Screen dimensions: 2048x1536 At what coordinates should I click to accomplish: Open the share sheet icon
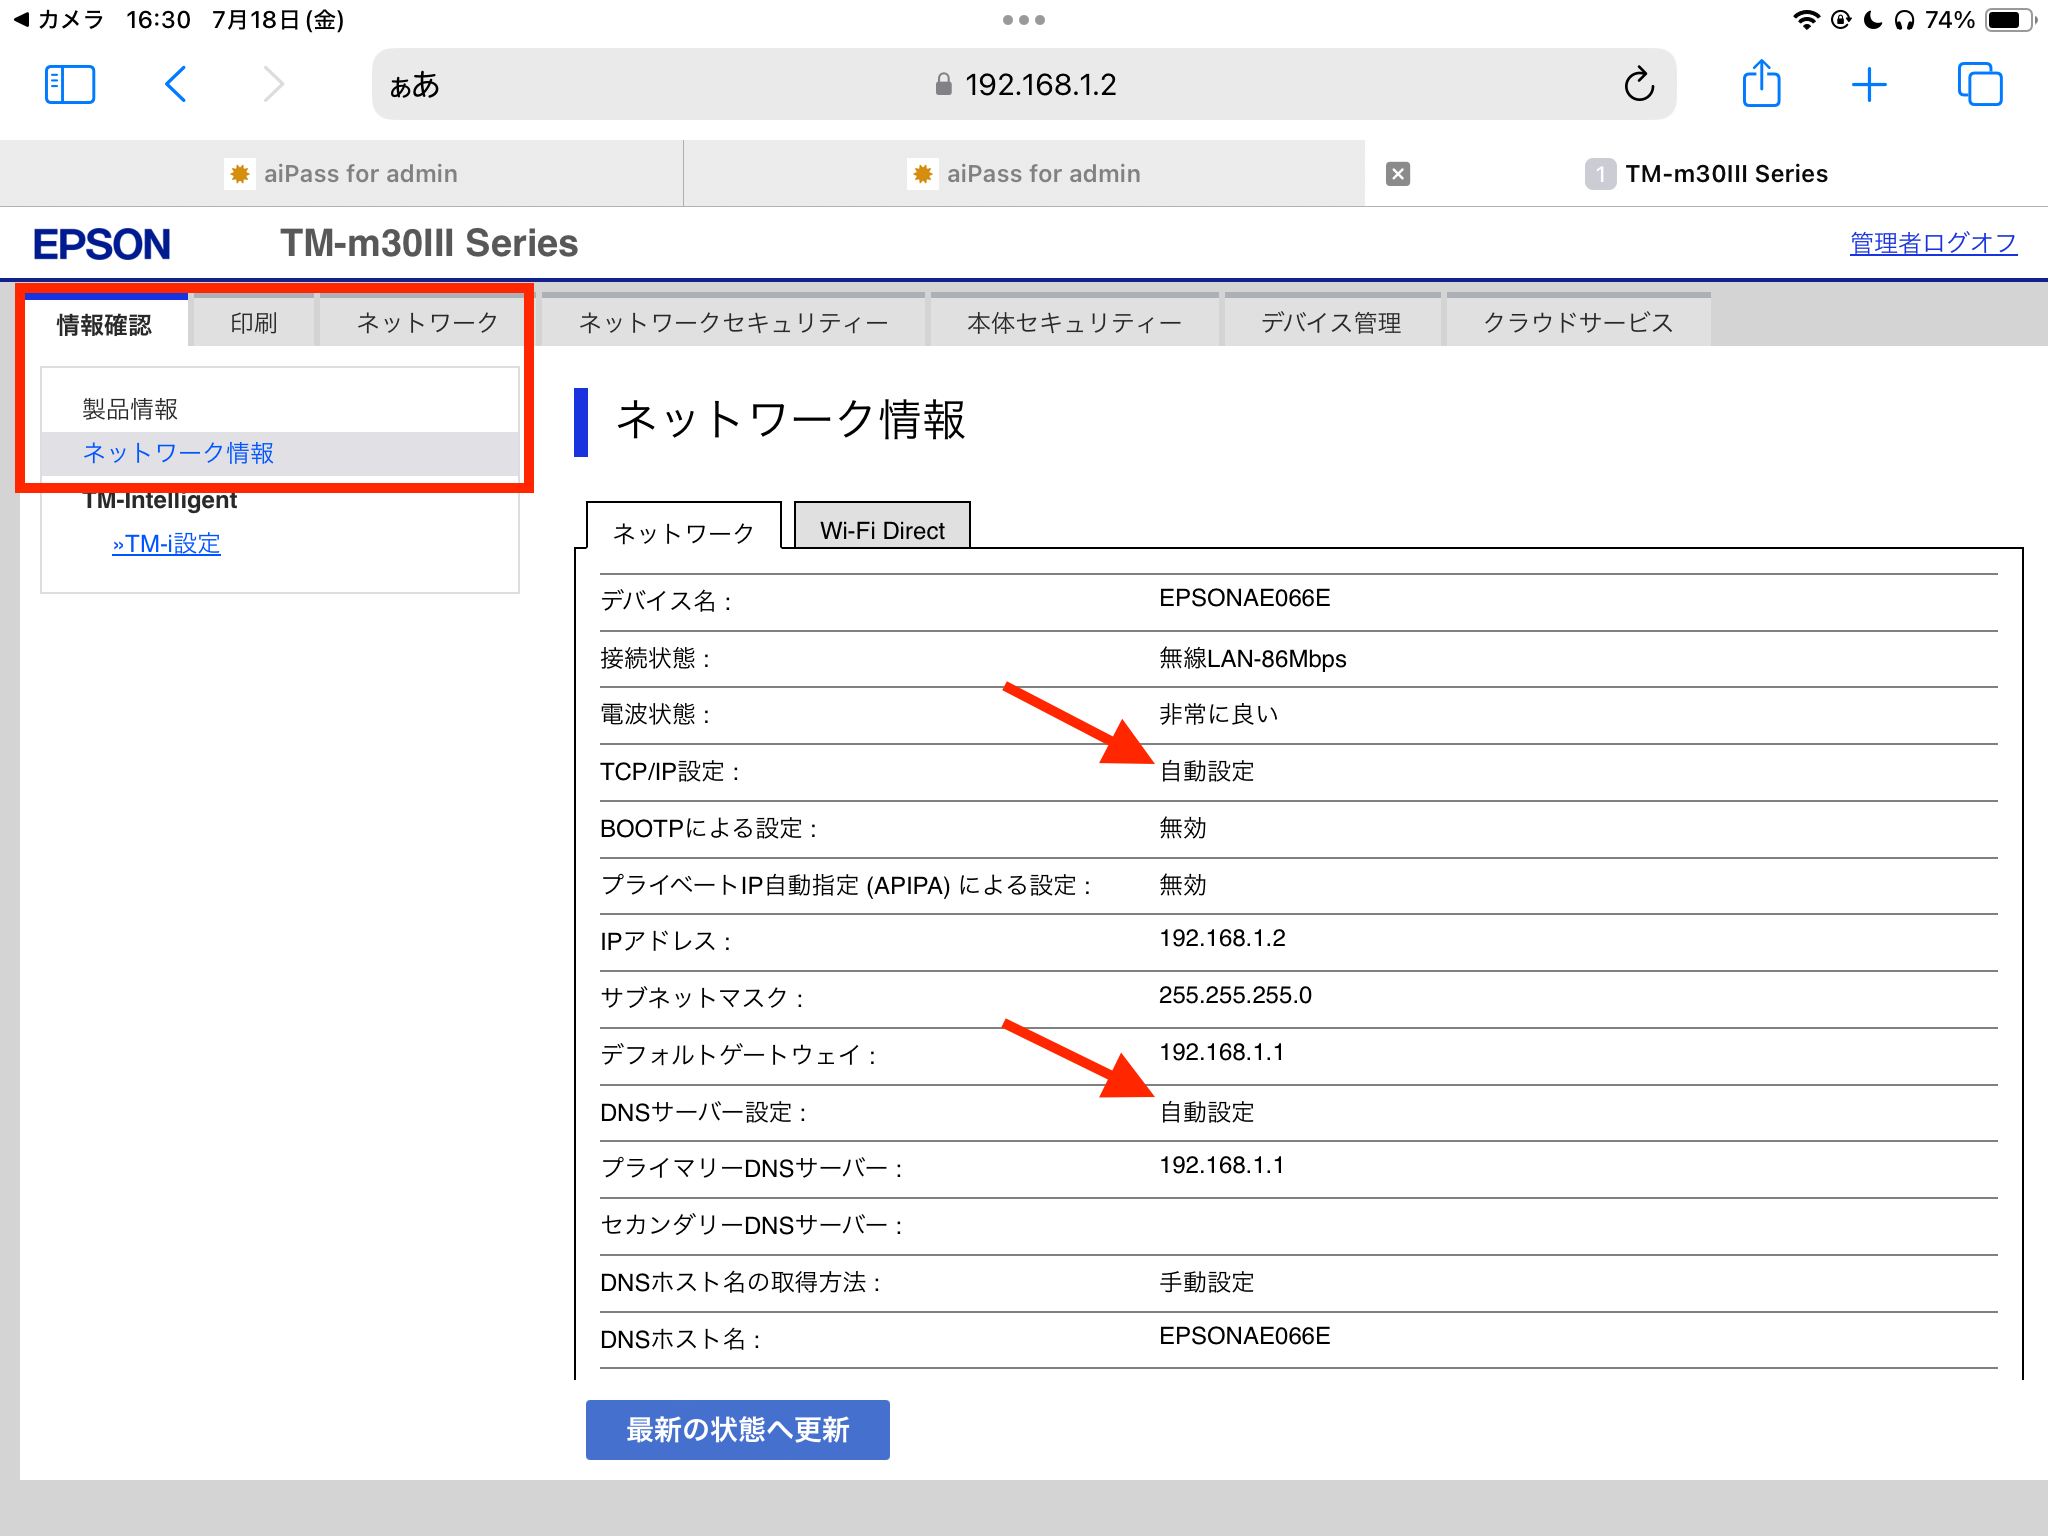tap(1761, 83)
